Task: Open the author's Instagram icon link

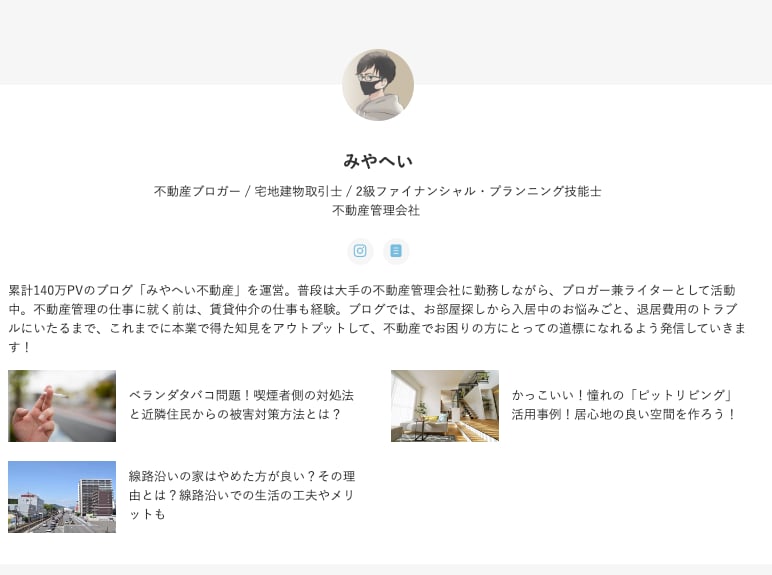Action: [360, 251]
